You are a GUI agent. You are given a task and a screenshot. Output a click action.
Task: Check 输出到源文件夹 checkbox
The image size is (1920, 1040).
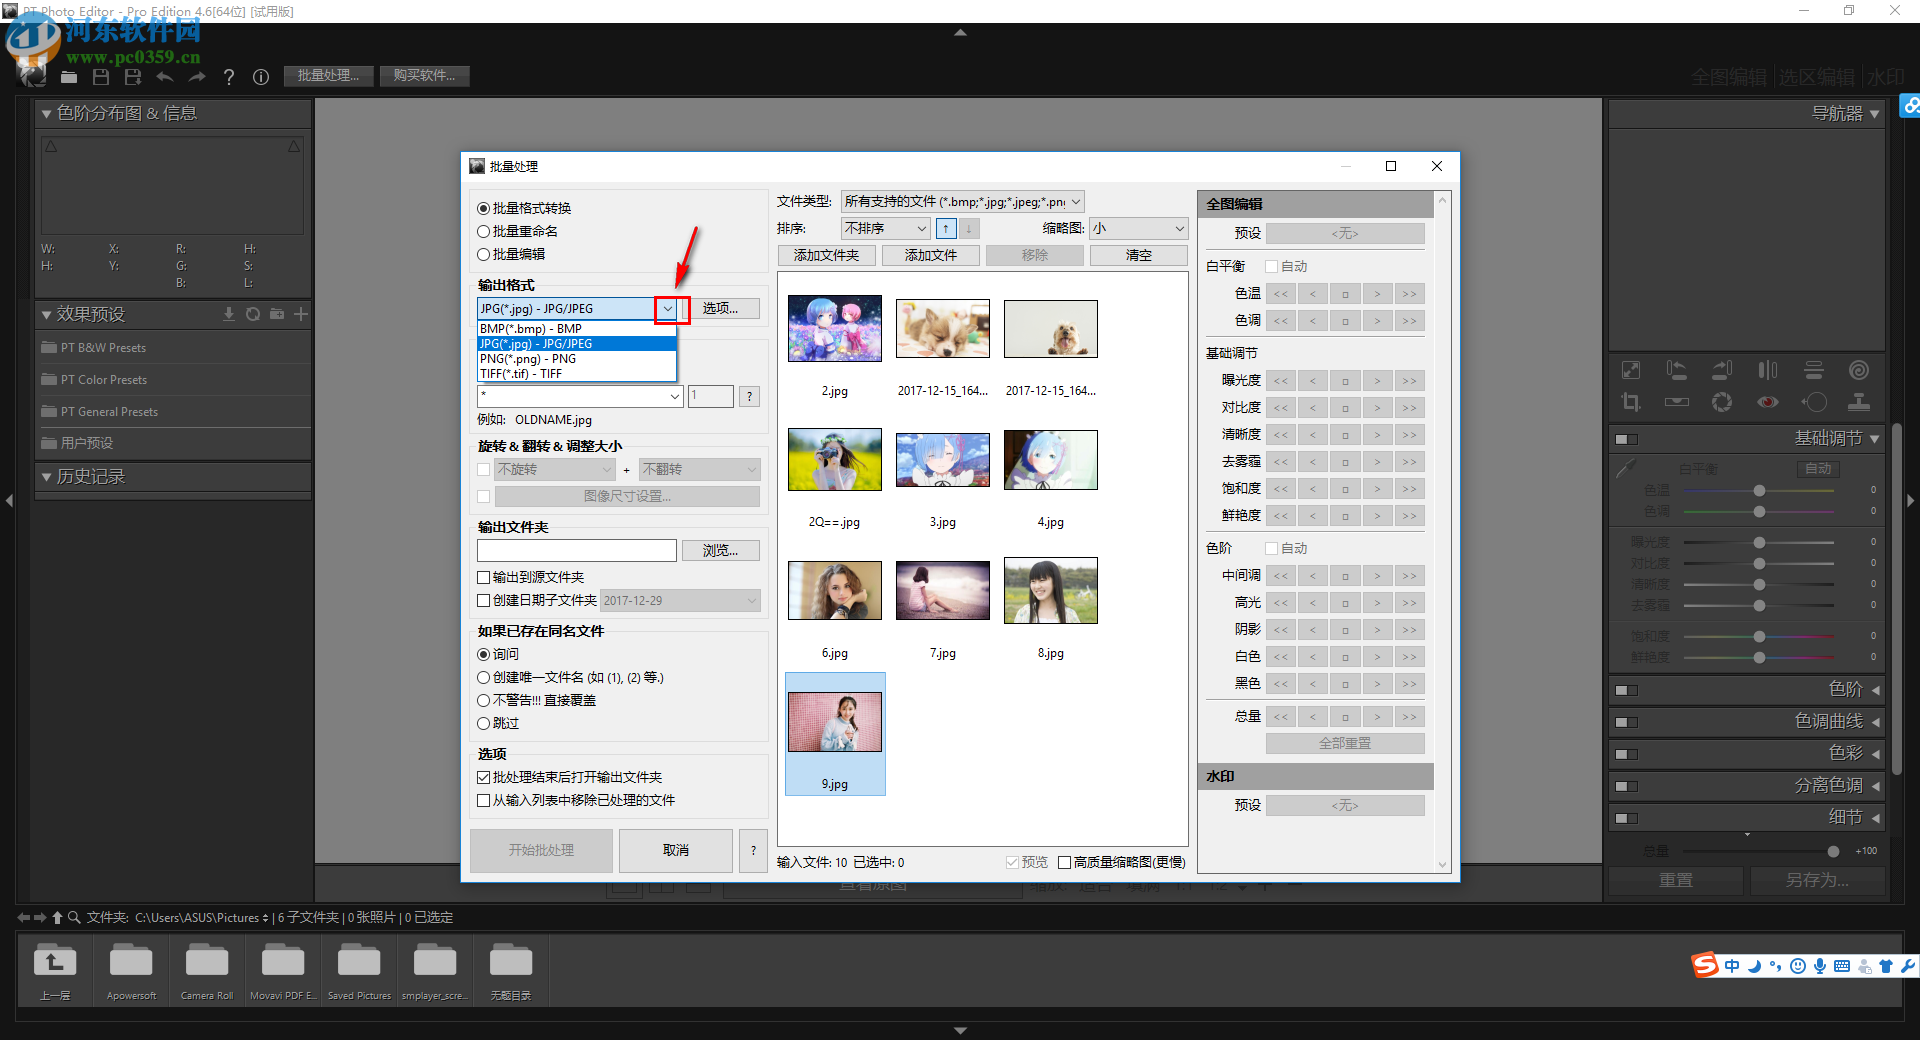(483, 577)
